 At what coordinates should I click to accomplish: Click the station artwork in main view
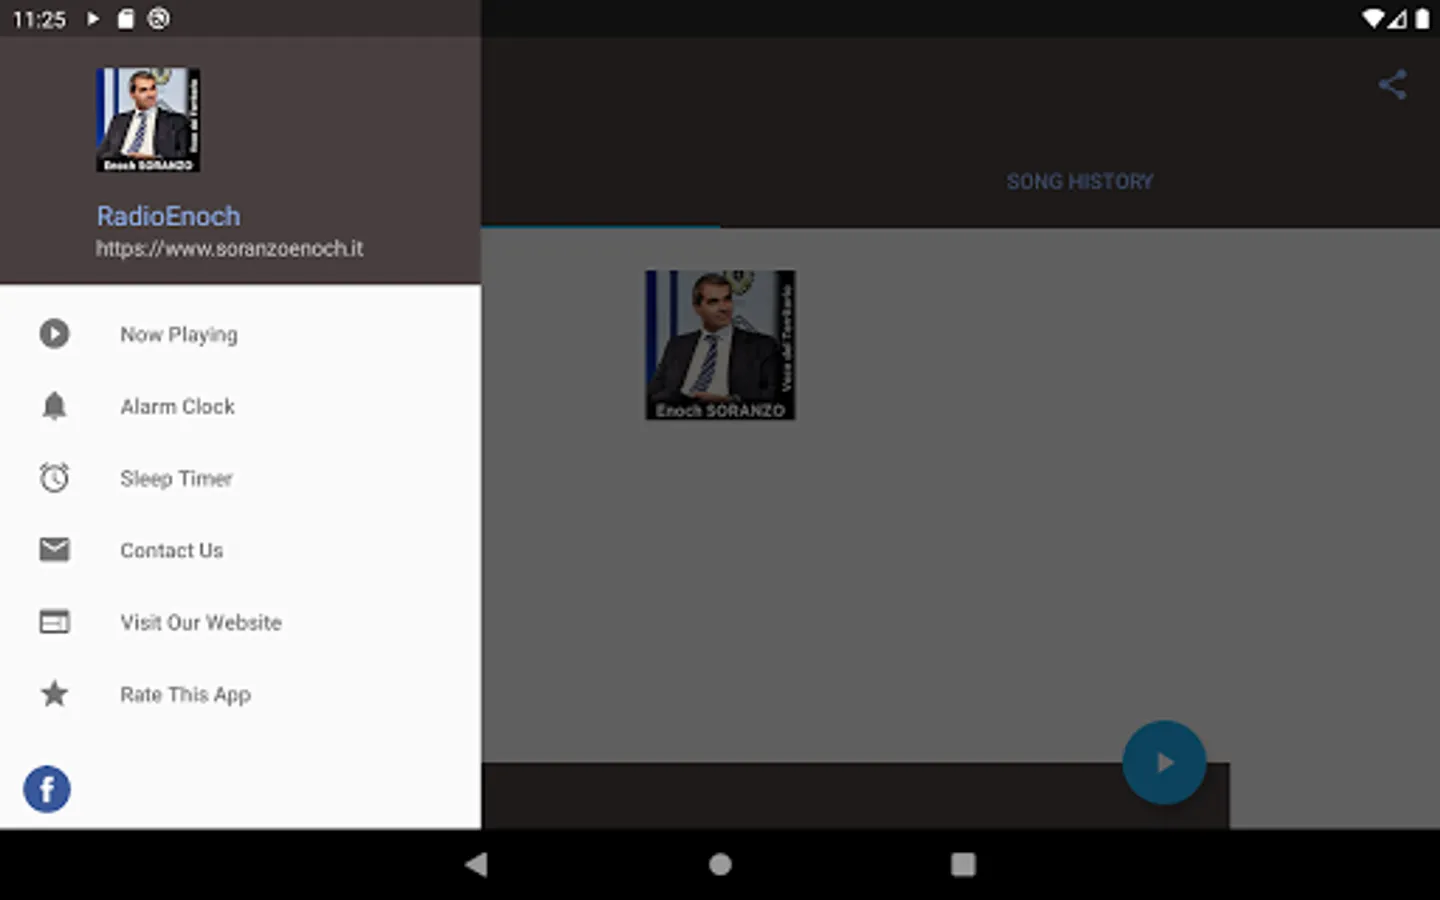click(720, 345)
